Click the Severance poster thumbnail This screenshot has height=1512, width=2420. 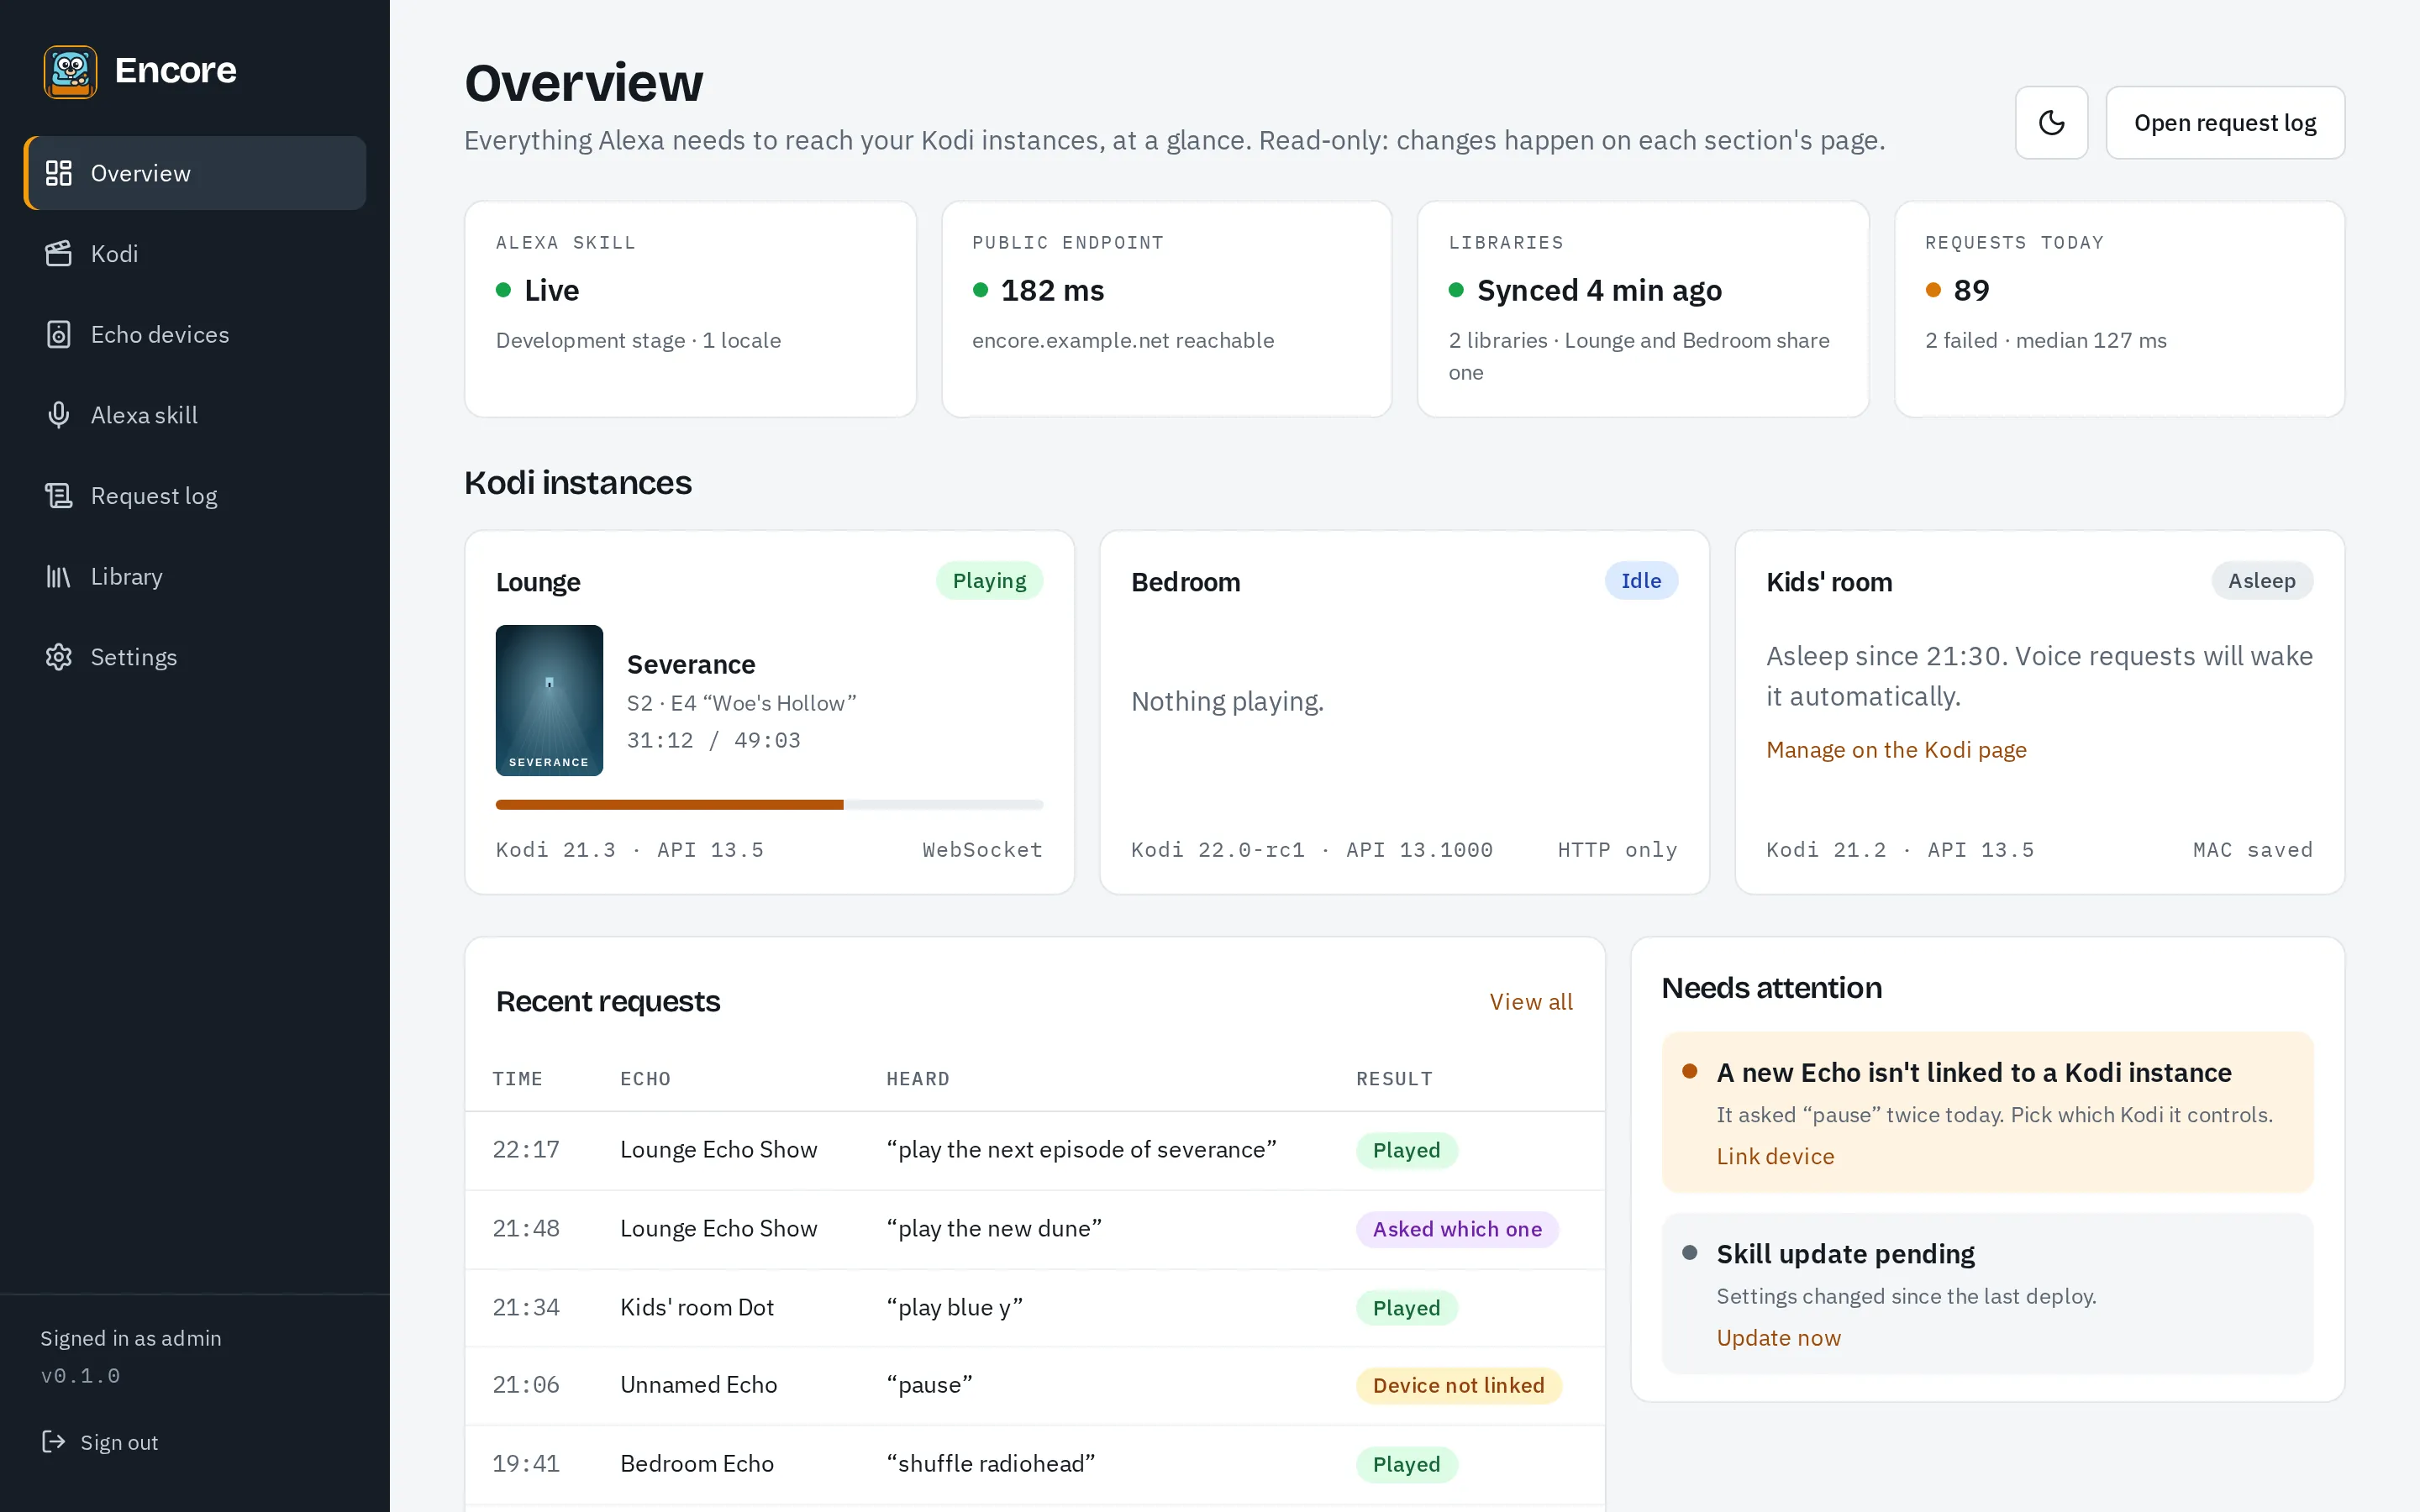coord(549,700)
